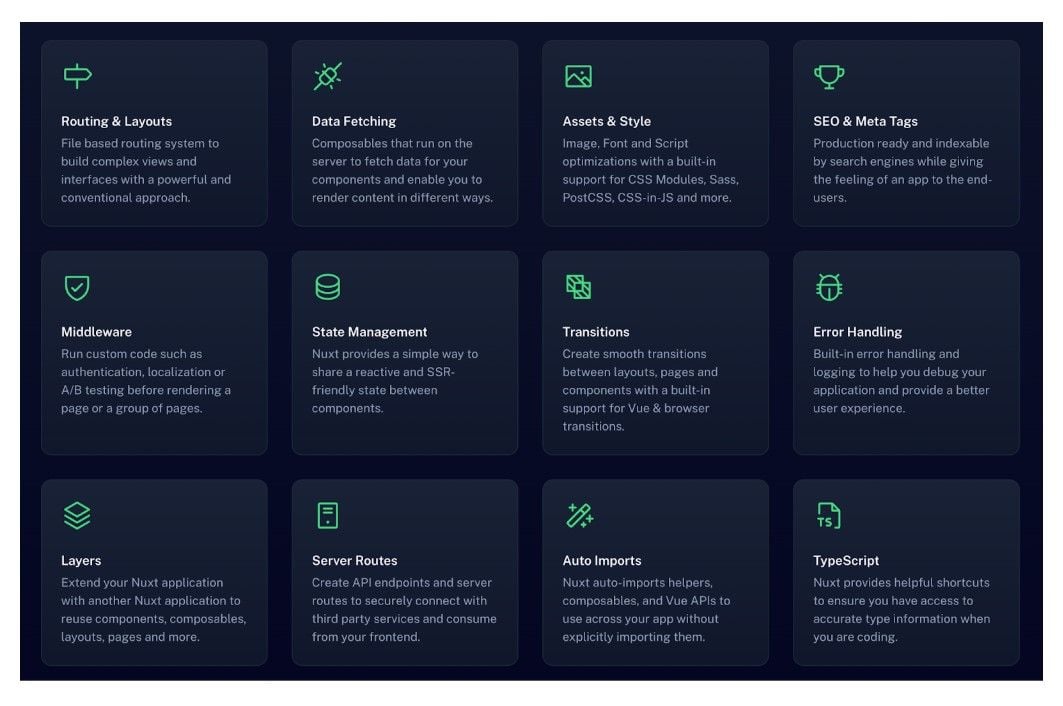
Task: Click the Assets & Style image icon
Action: click(x=579, y=75)
